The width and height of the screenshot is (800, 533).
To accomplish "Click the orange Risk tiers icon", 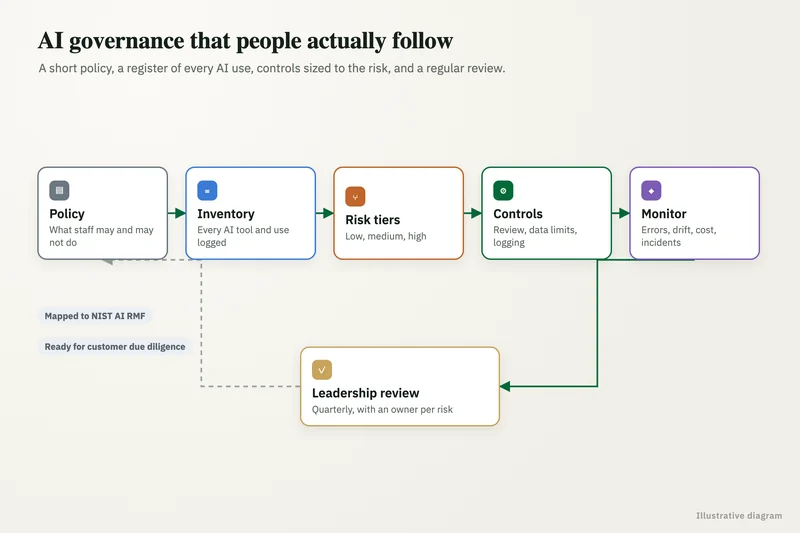I will click(x=355, y=196).
